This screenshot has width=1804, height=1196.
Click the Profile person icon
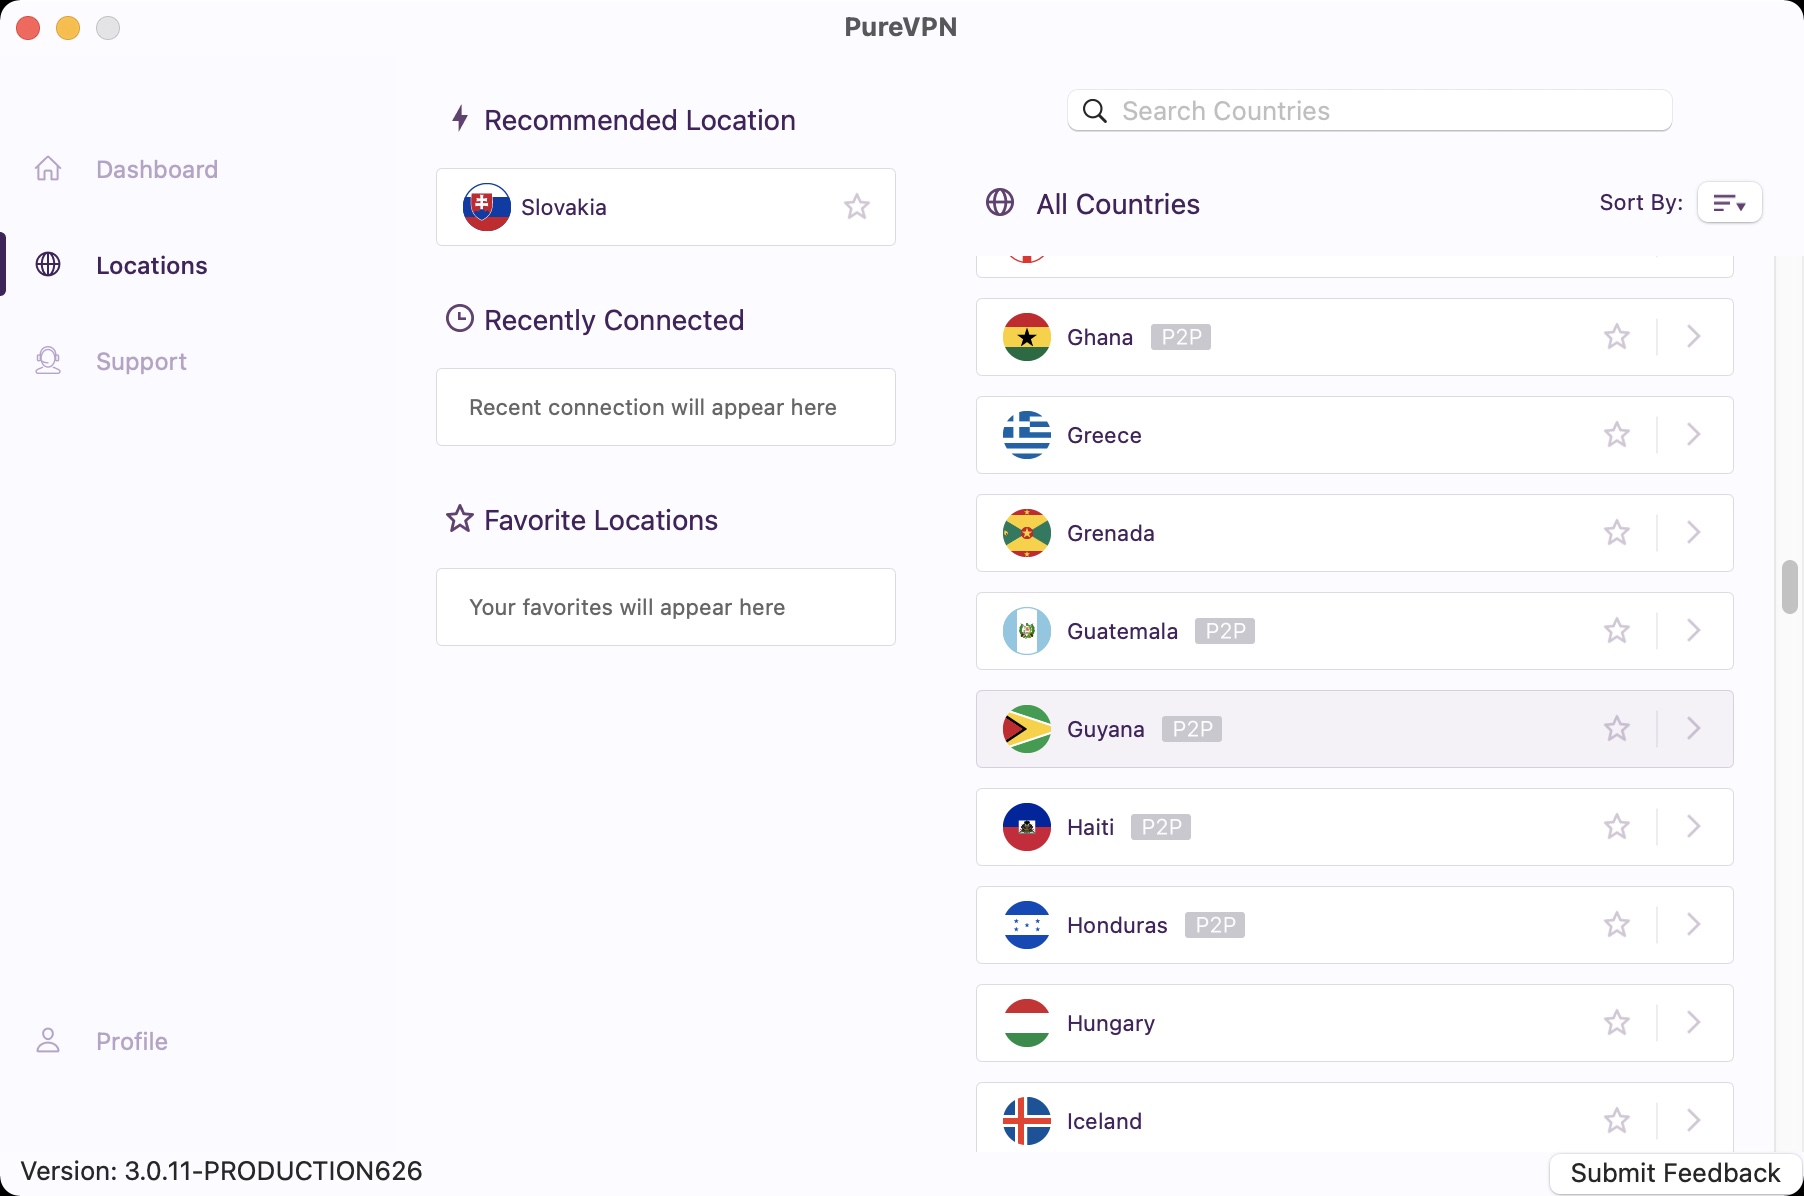pos(48,1041)
